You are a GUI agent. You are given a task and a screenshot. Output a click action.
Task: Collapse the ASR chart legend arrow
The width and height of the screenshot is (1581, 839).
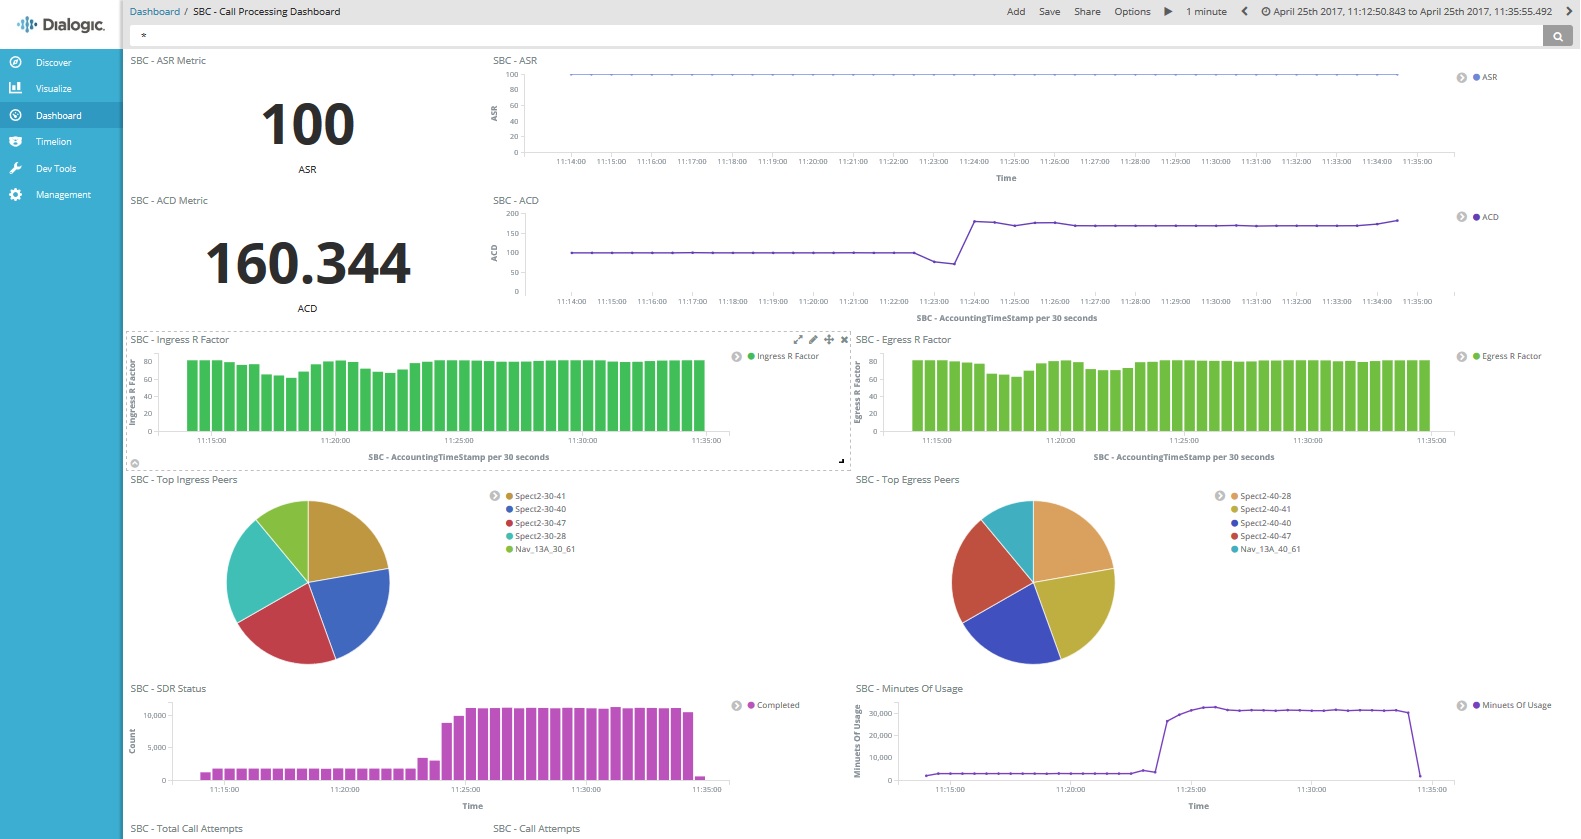[1462, 77]
